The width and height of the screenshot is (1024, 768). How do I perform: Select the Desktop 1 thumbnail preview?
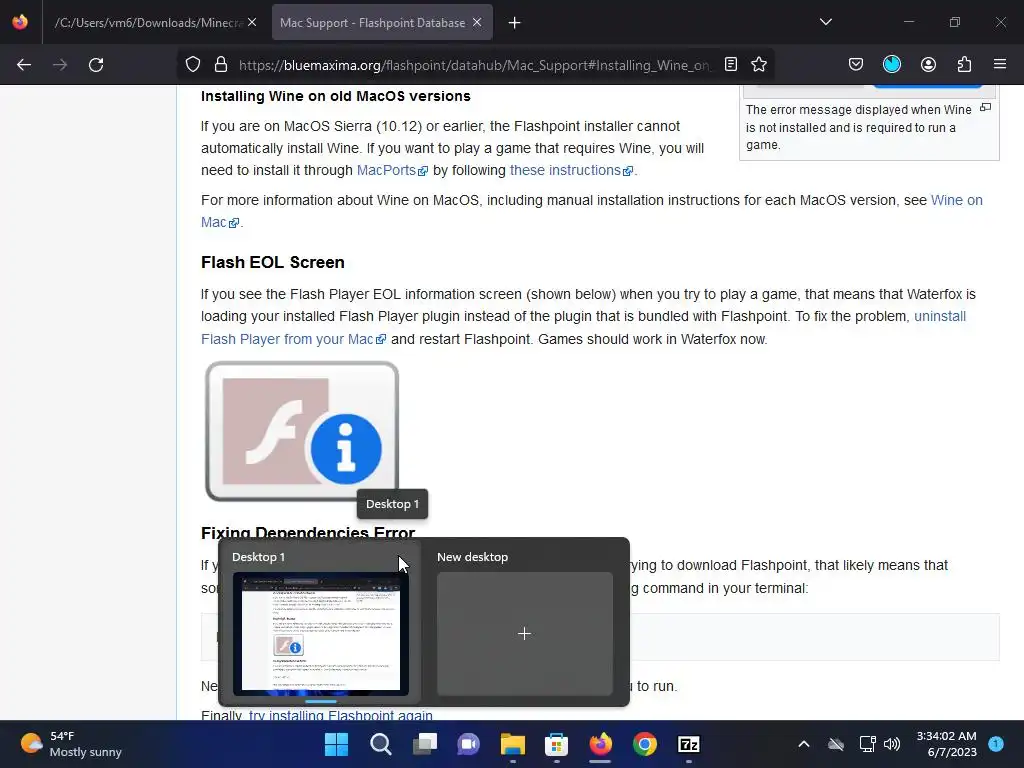[321, 633]
